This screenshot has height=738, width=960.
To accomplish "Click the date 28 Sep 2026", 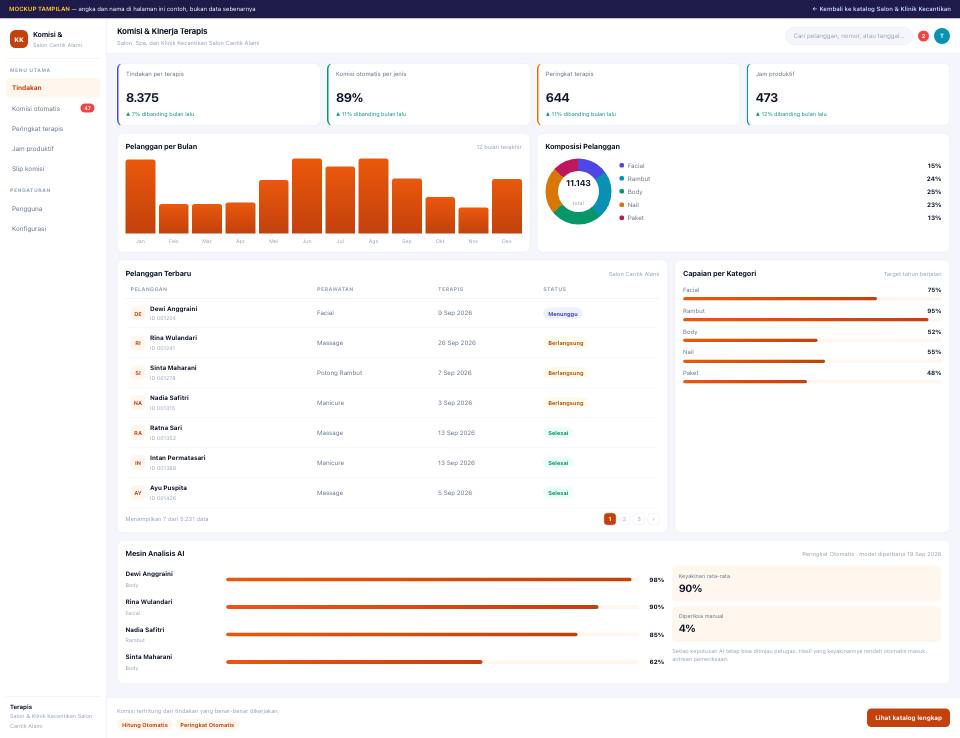I will click(457, 343).
